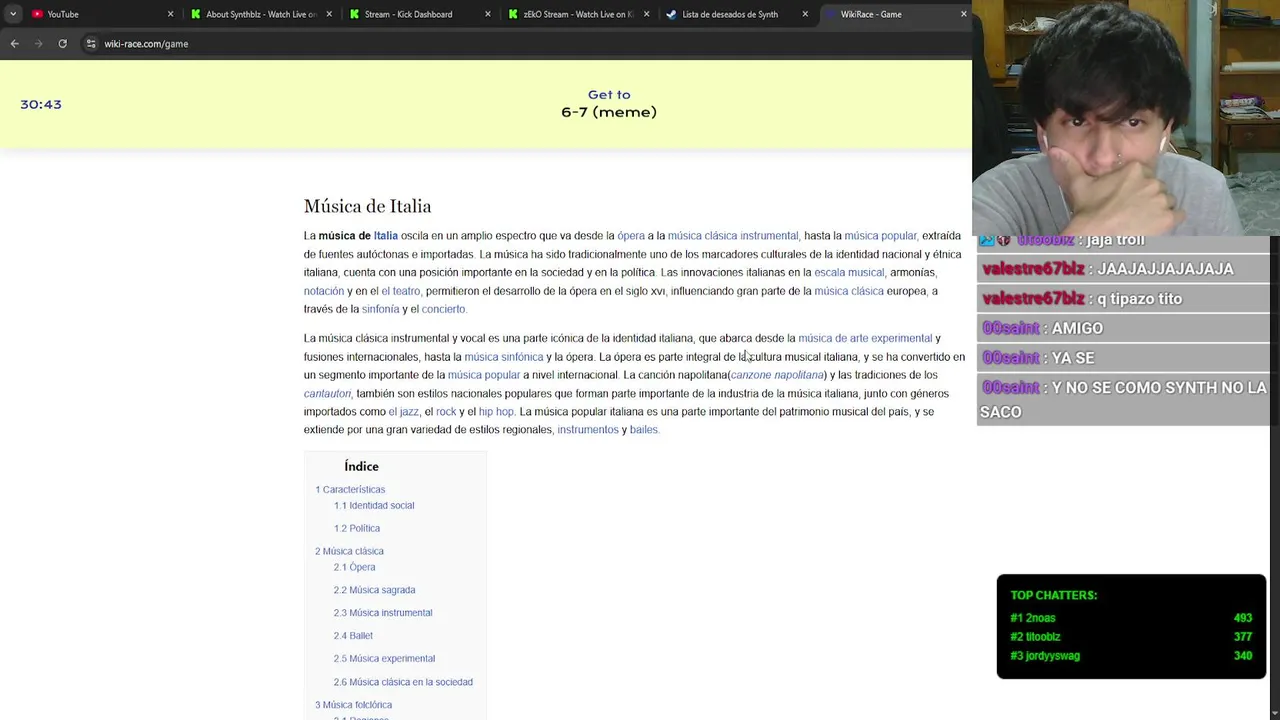Switch to the YouTube tab
Viewport: 1280px width, 720px height.
pyautogui.click(x=100, y=14)
